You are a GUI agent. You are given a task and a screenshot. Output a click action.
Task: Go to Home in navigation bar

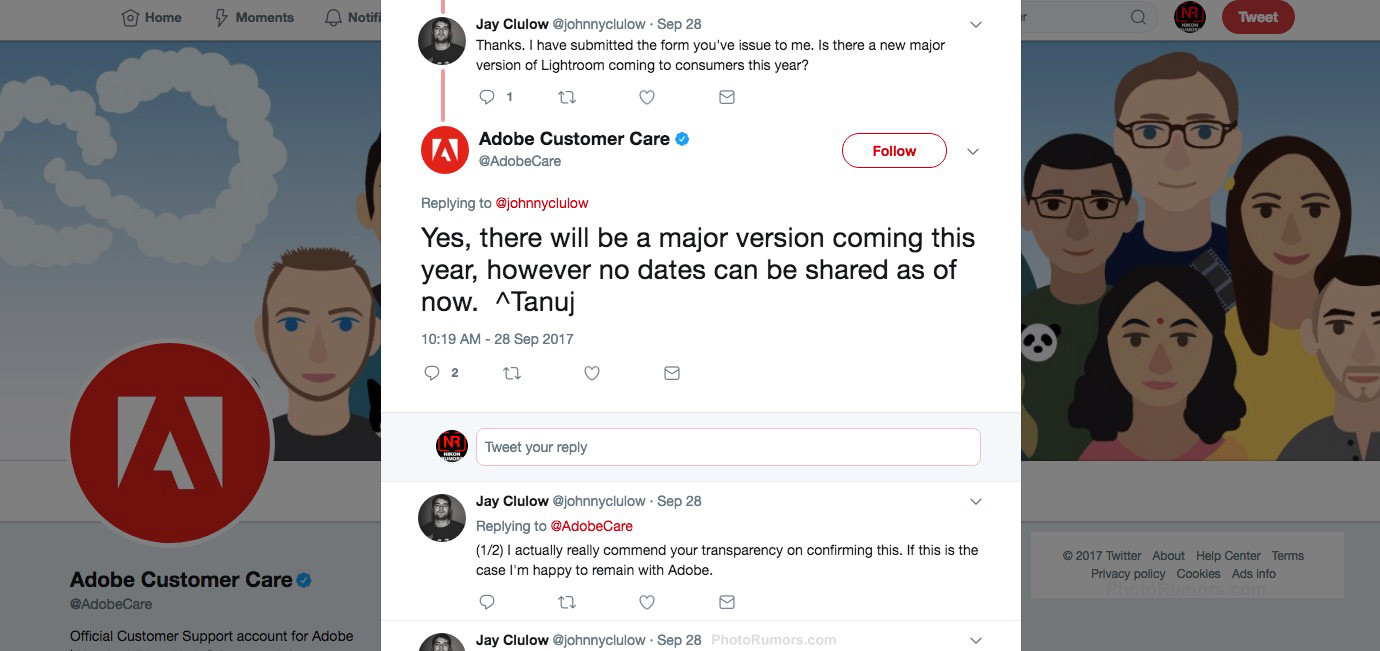tap(151, 17)
